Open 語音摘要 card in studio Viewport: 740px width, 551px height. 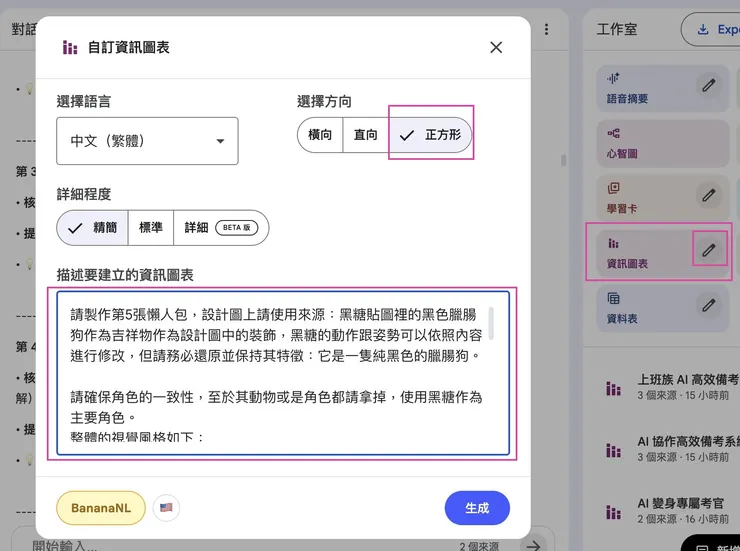662,88
